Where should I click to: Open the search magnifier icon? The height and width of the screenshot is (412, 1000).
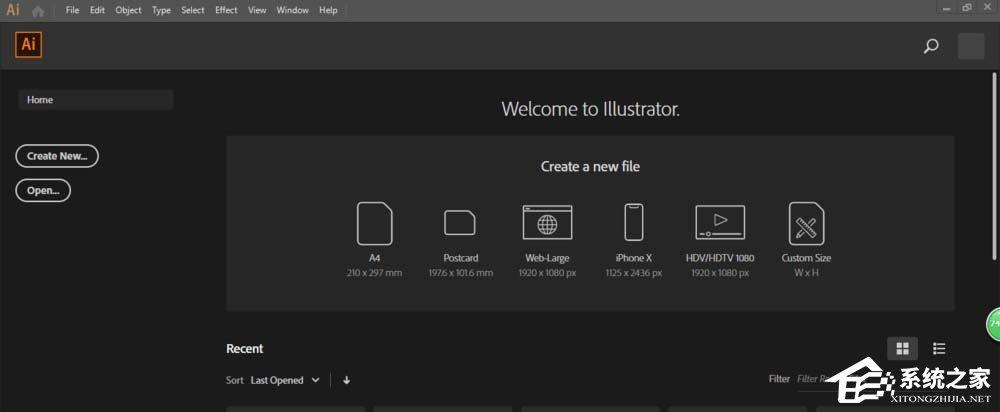(931, 46)
